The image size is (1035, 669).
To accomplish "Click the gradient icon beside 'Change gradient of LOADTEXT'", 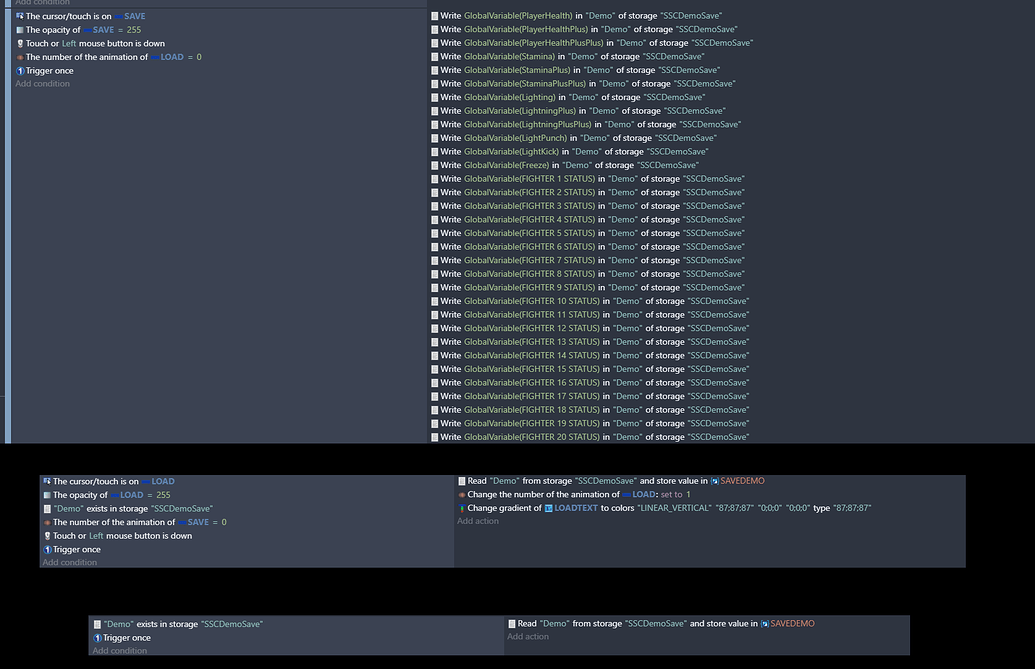I will [x=461, y=508].
